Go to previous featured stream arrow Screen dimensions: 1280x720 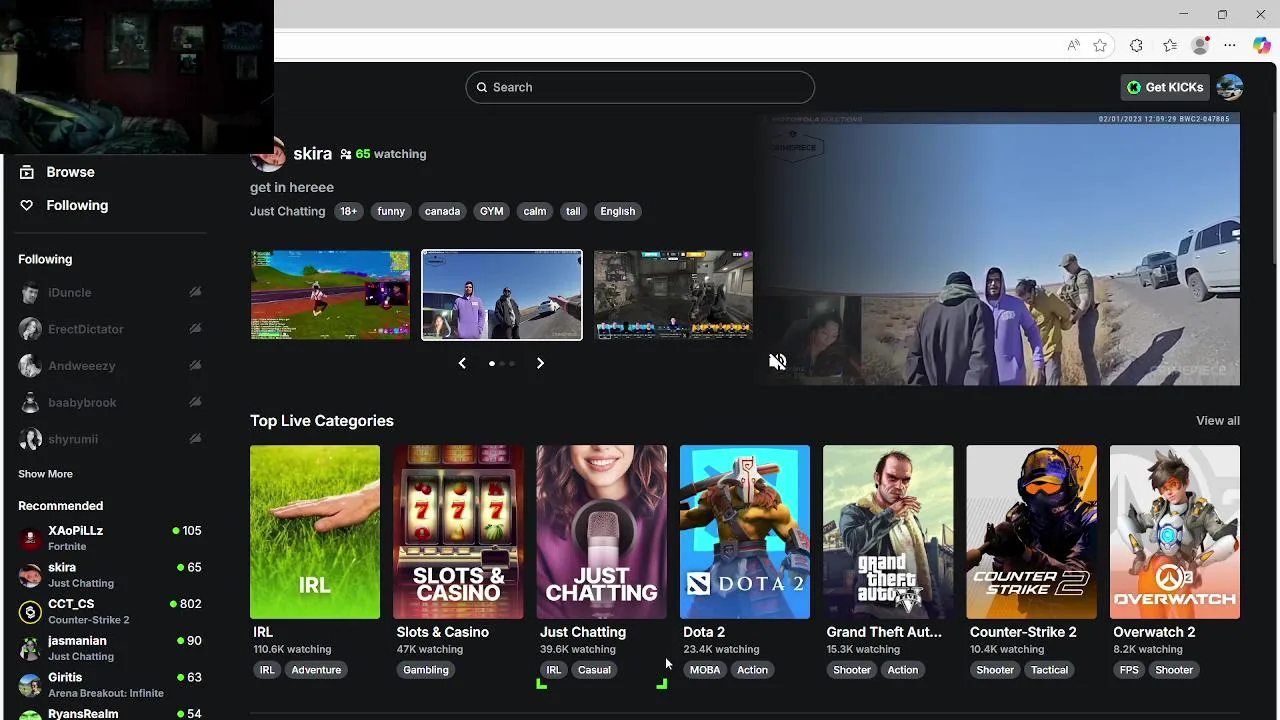tap(462, 363)
